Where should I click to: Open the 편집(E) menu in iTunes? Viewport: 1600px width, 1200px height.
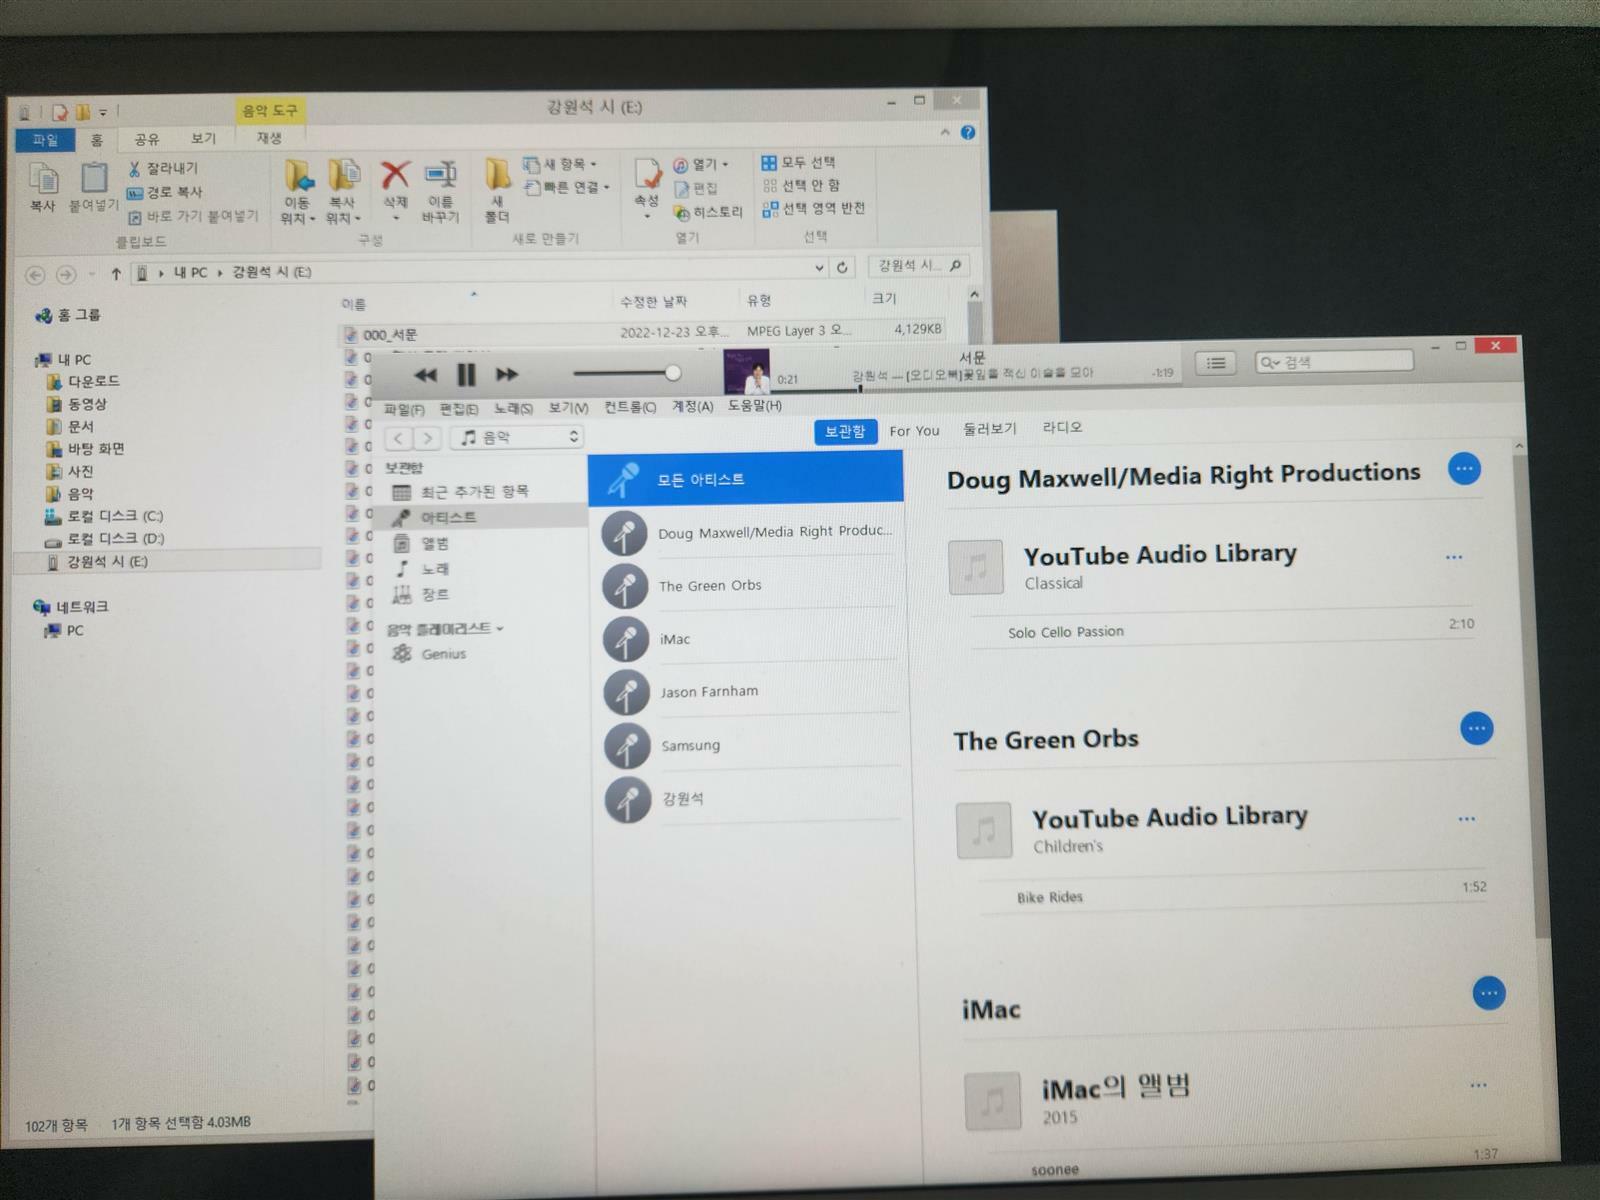point(458,409)
